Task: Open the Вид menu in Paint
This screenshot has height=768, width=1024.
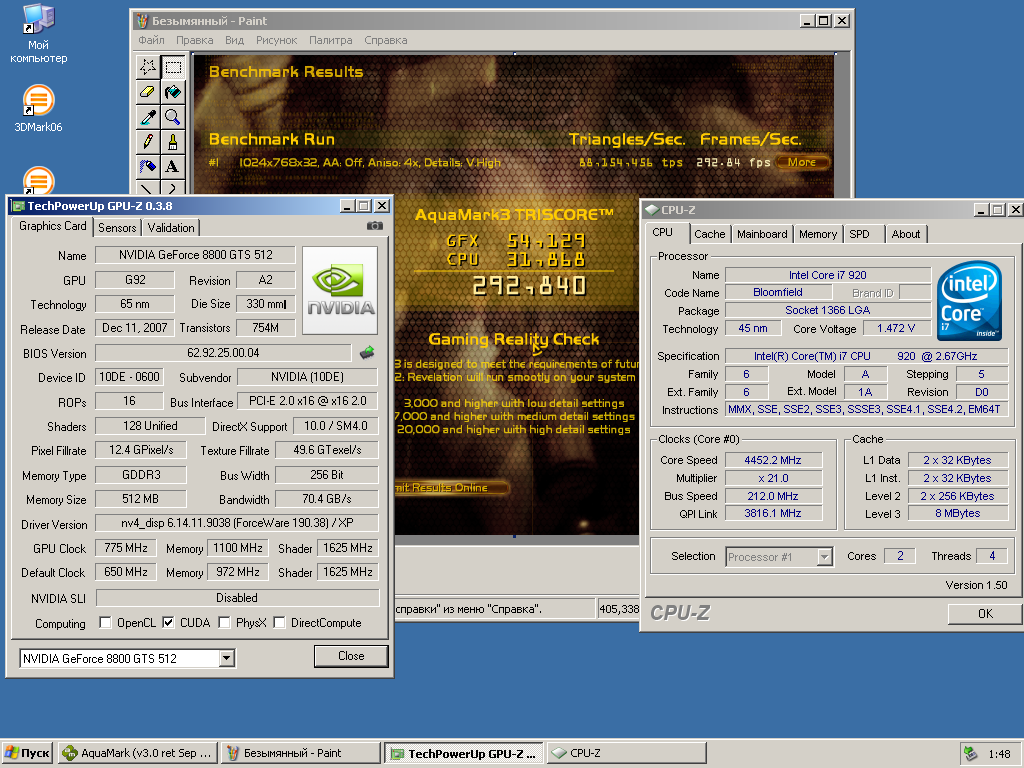Action: pos(234,40)
